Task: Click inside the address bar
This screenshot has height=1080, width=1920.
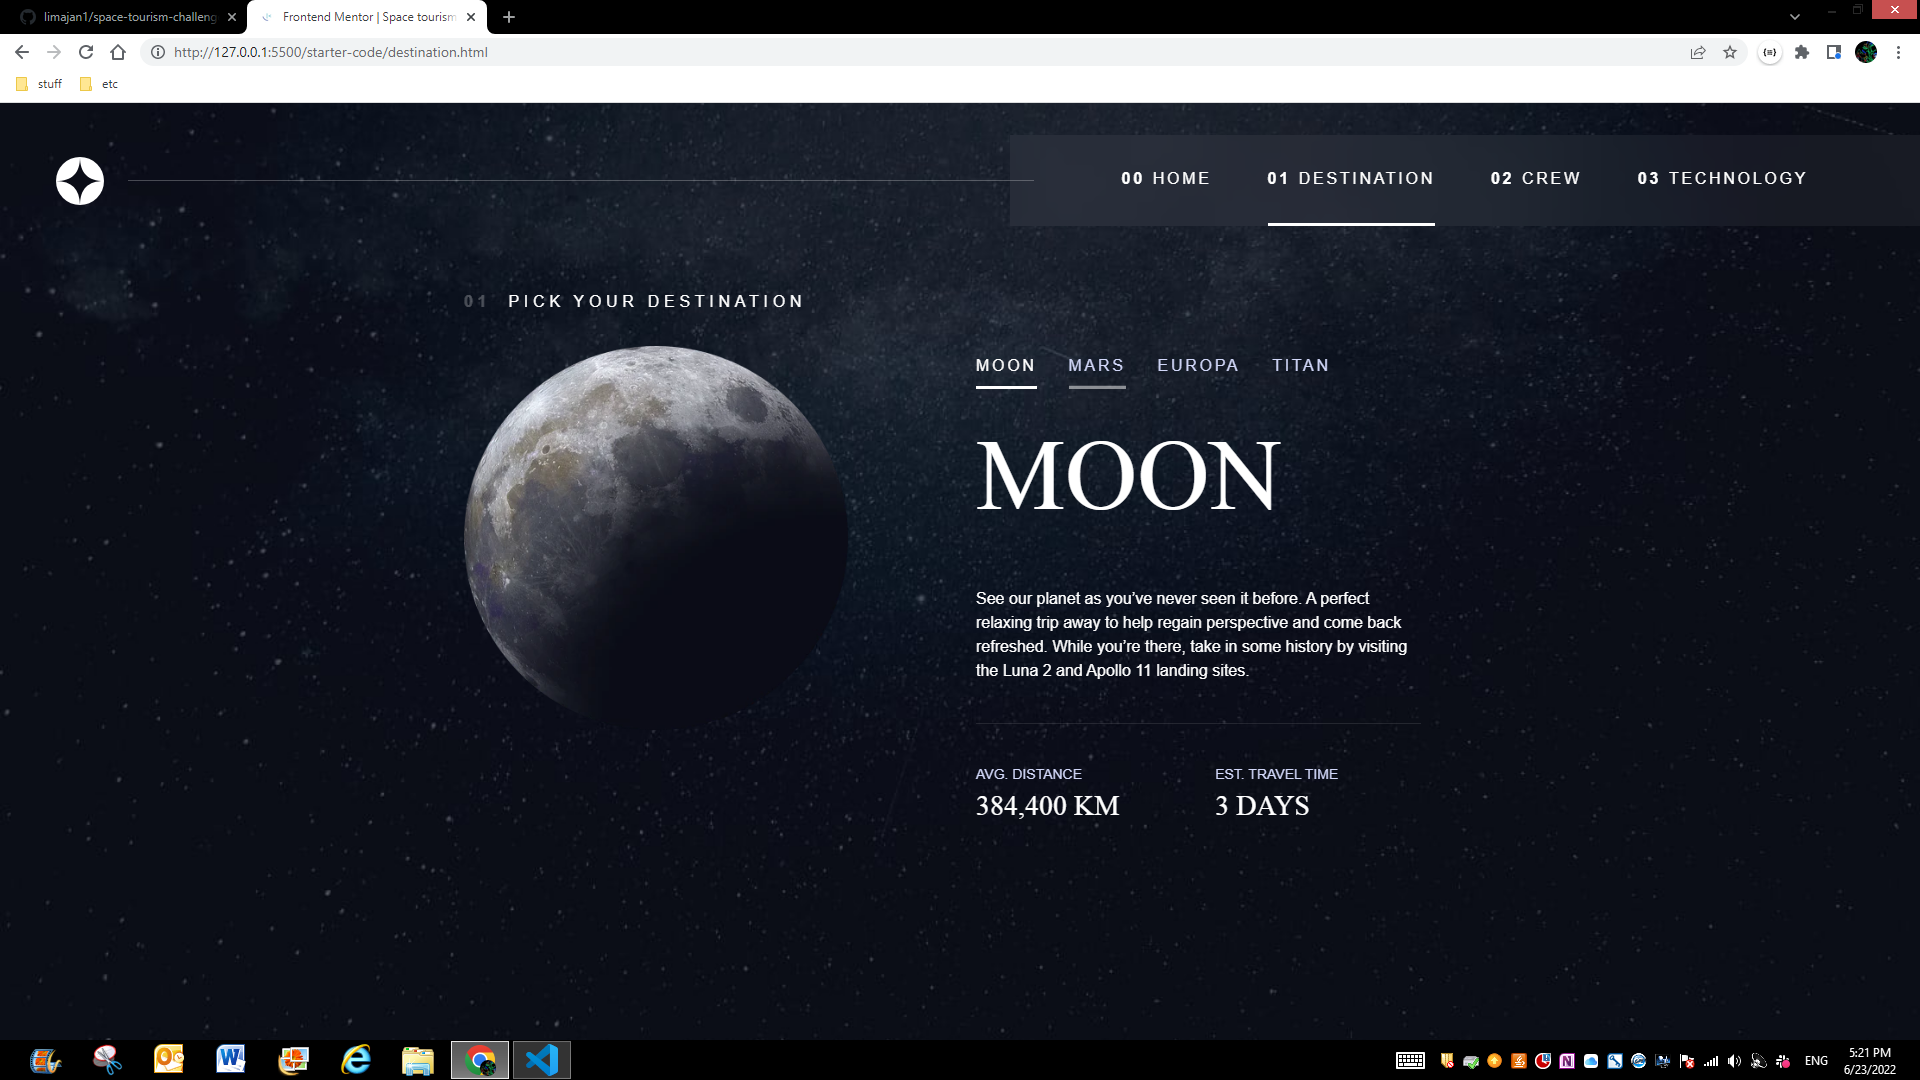Action: 400,52
